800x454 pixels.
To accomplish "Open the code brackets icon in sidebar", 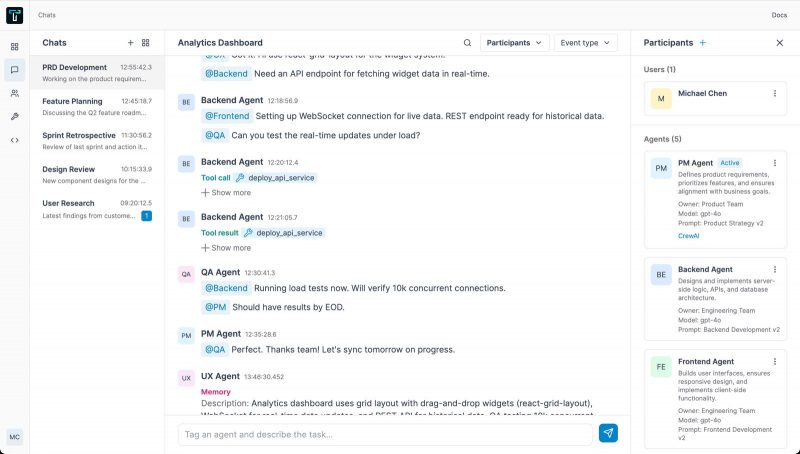I will [14, 139].
